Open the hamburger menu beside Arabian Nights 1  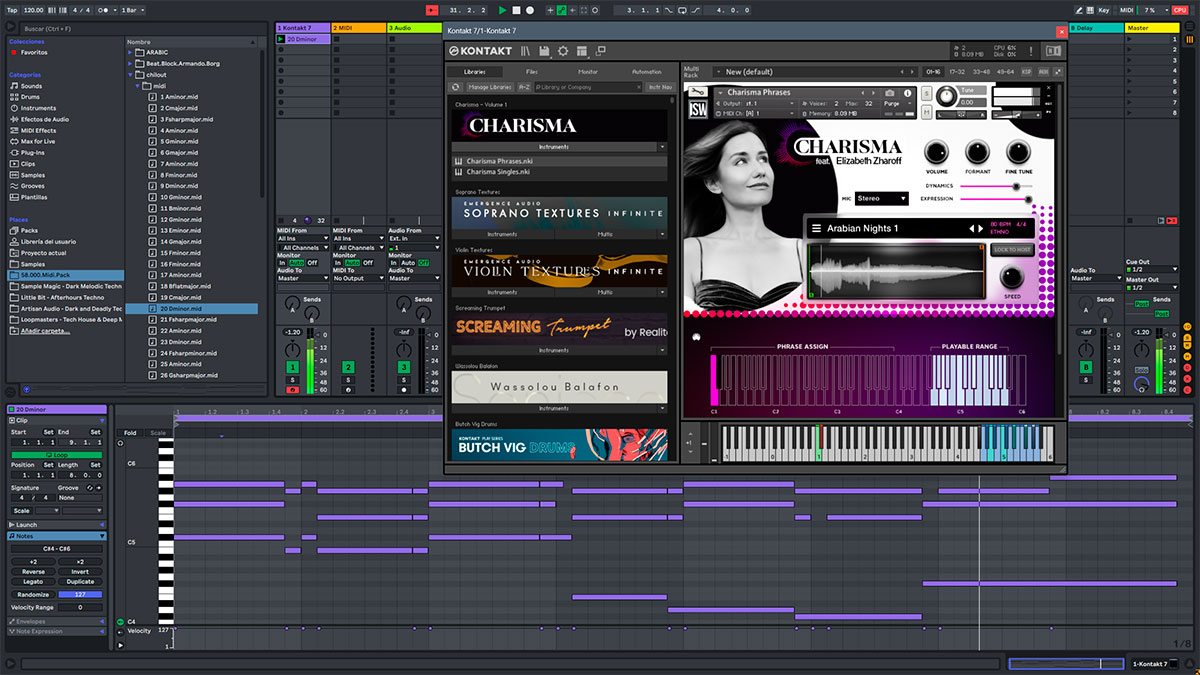[x=816, y=229]
